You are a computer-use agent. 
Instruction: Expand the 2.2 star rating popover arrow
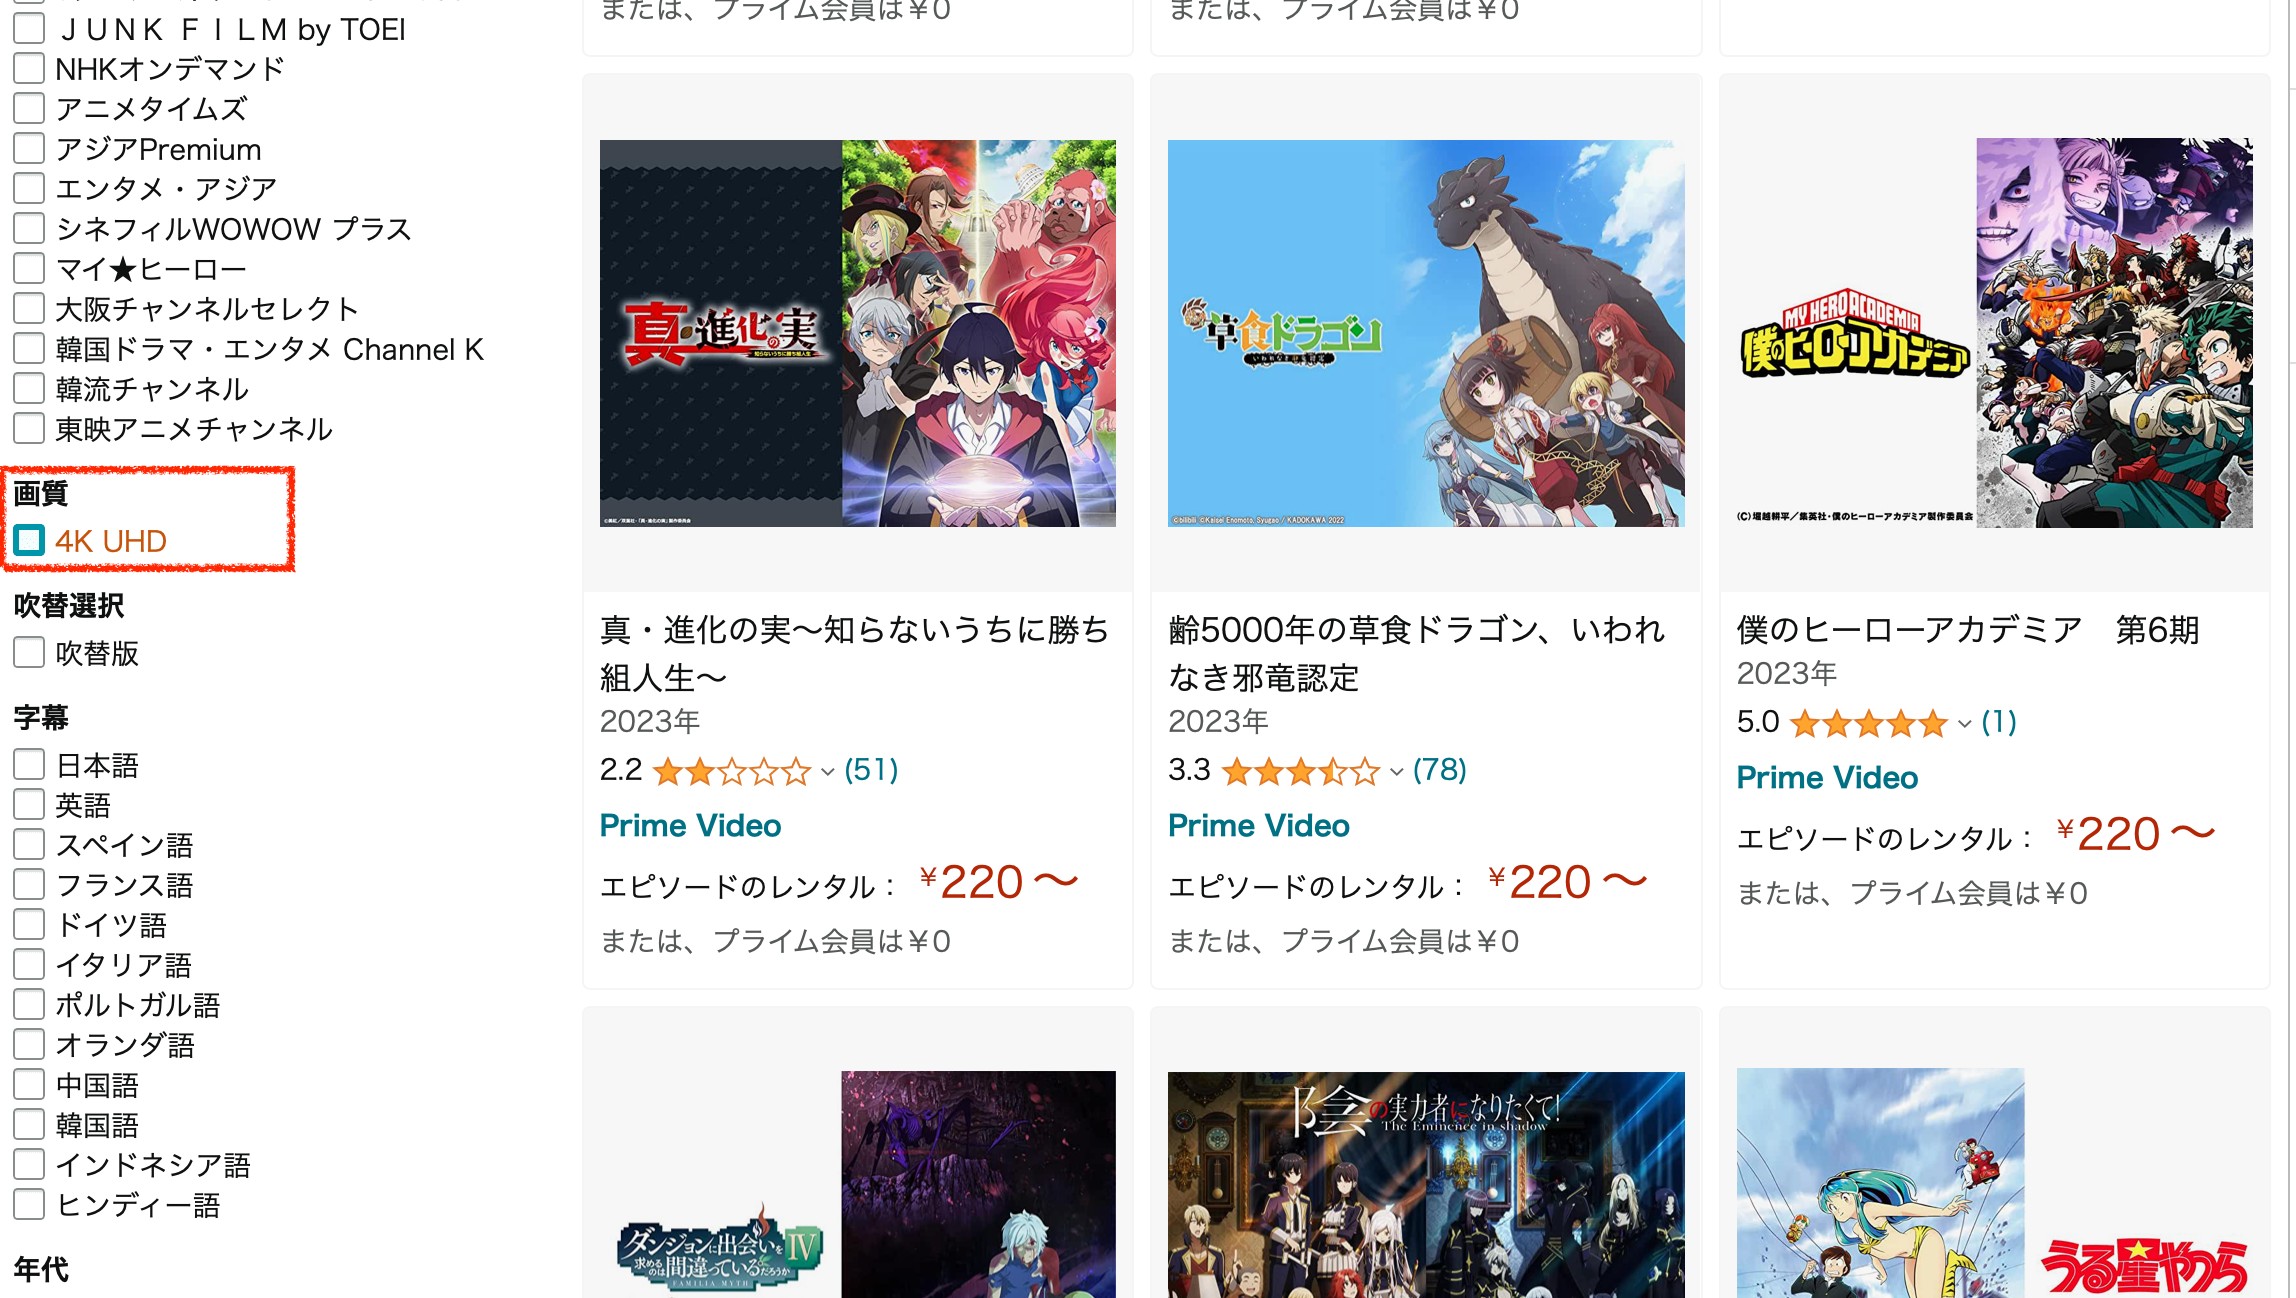827,772
